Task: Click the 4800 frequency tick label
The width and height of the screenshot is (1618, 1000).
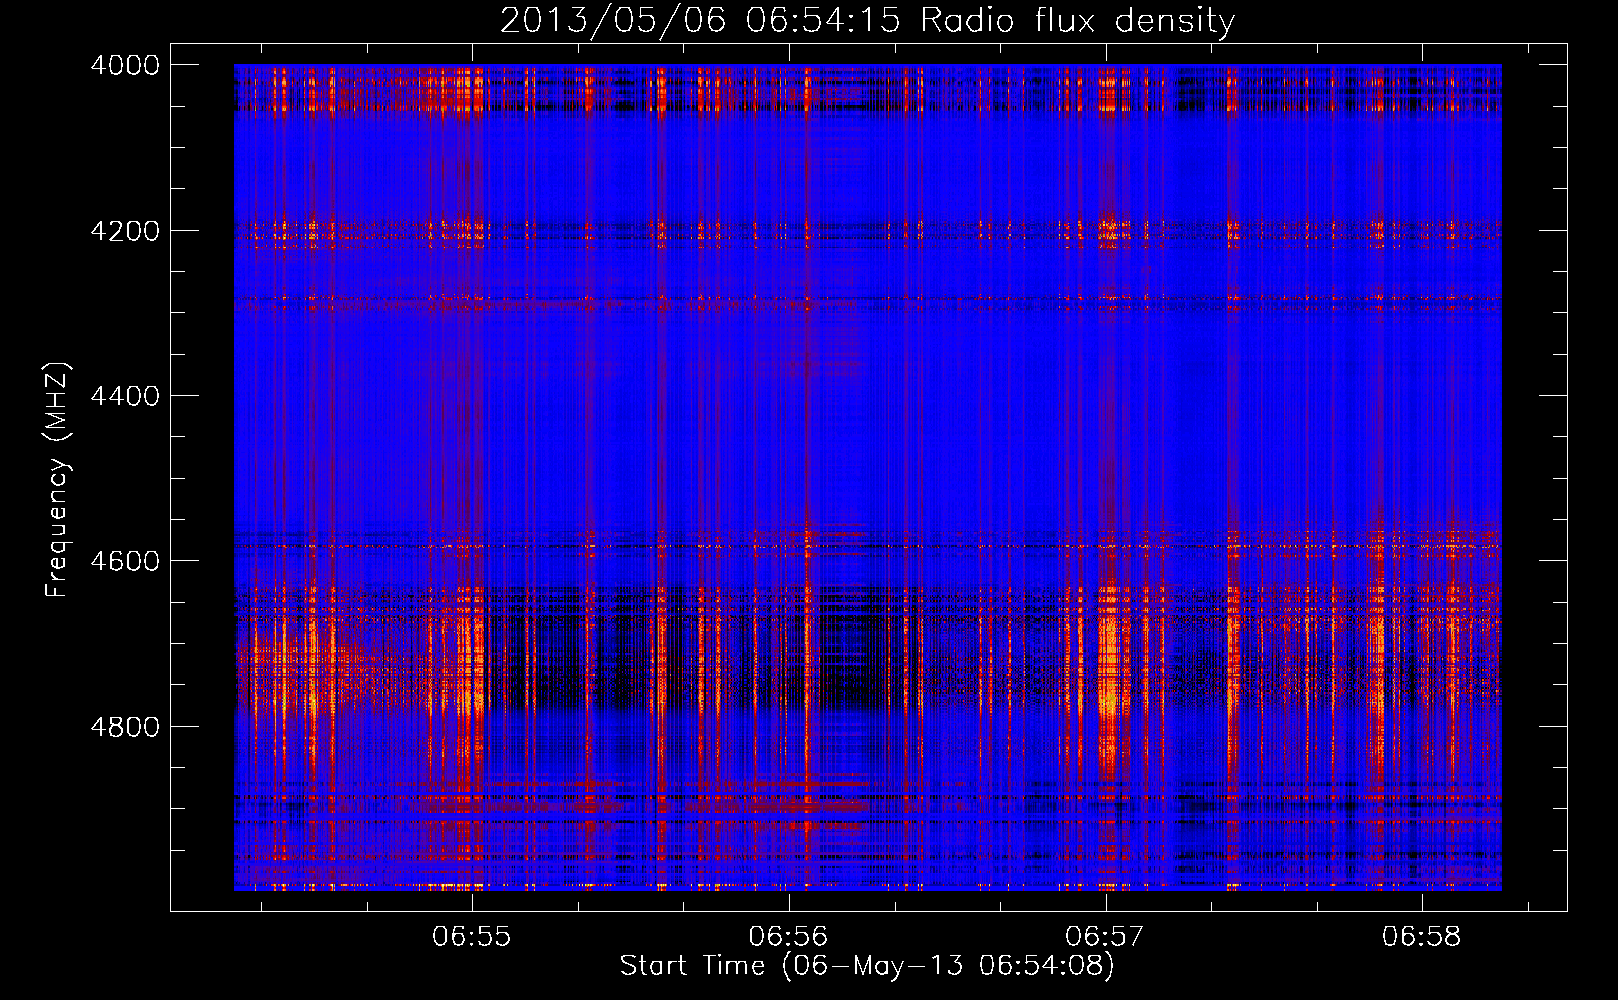Action: click(x=124, y=727)
